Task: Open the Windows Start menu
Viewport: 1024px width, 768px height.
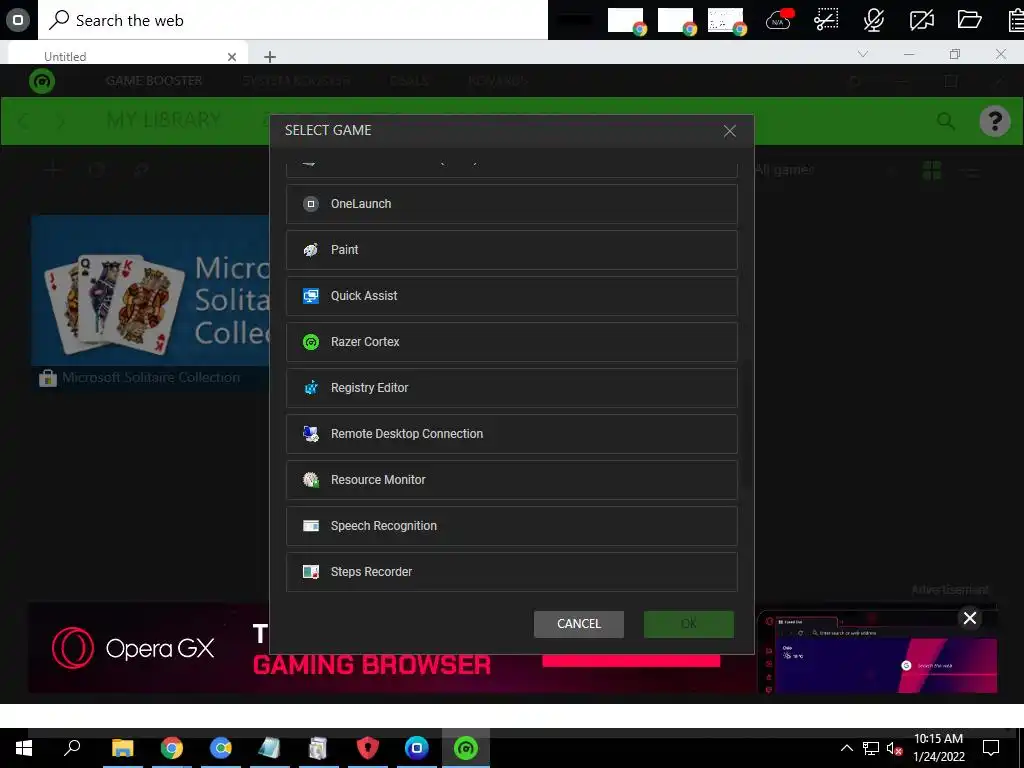Action: point(24,748)
